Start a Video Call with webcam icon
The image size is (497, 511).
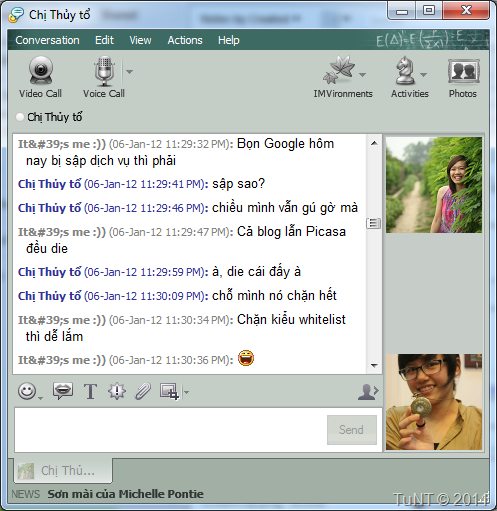point(40,77)
